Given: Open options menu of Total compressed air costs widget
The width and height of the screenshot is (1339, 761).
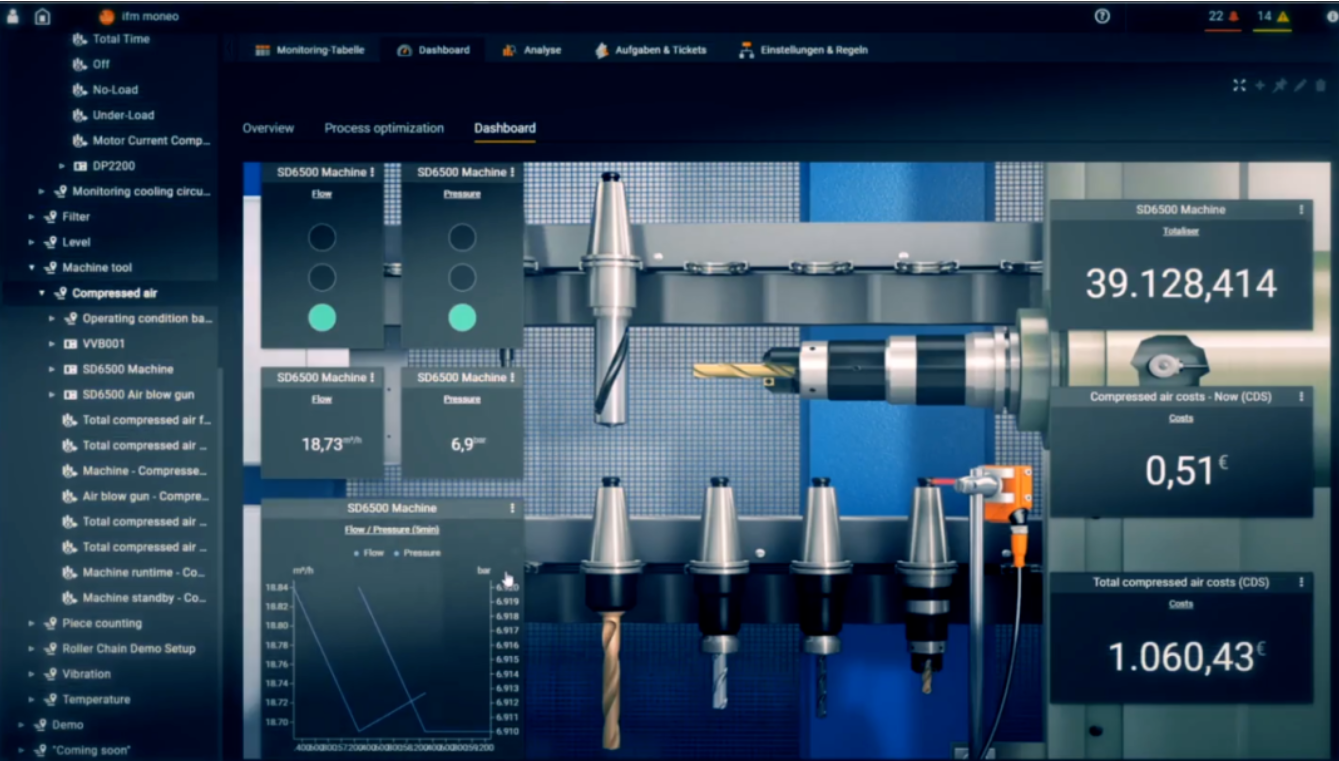Looking at the screenshot, I should (1301, 582).
